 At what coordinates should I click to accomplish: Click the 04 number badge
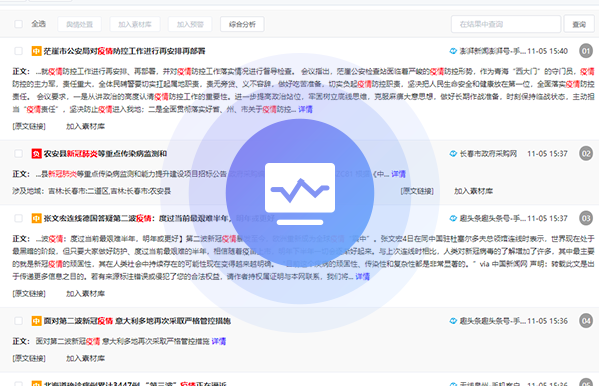point(586,321)
